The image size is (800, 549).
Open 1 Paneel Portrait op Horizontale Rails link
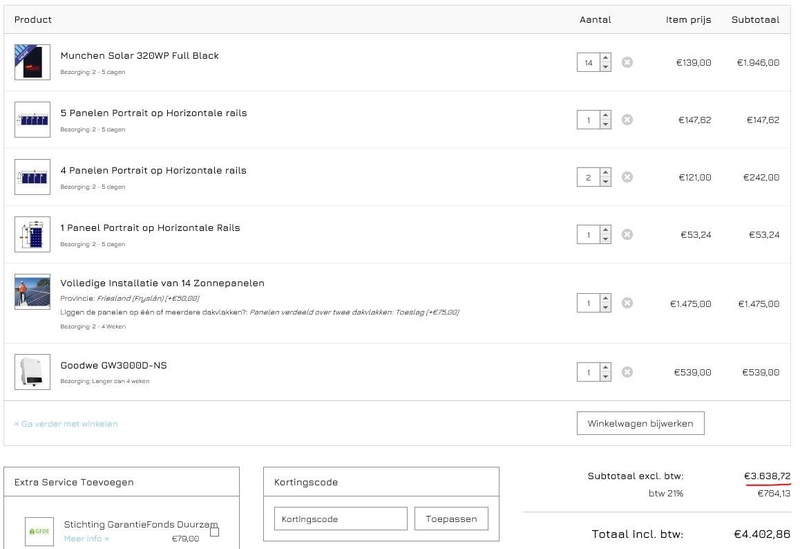(x=150, y=228)
